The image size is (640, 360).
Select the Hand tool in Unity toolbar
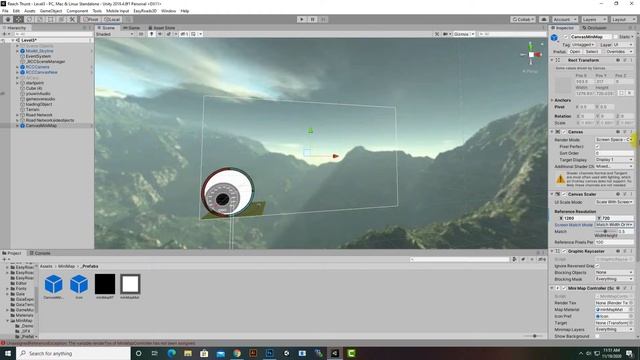pos(8,19)
